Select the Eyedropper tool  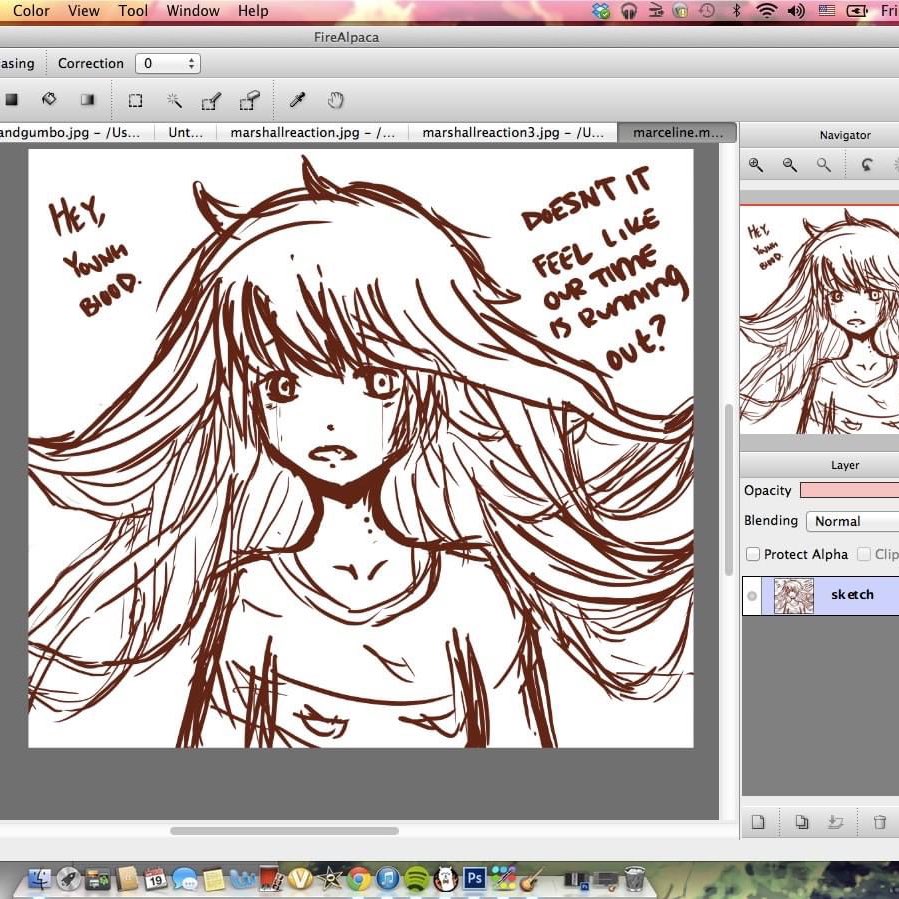pyautogui.click(x=297, y=100)
